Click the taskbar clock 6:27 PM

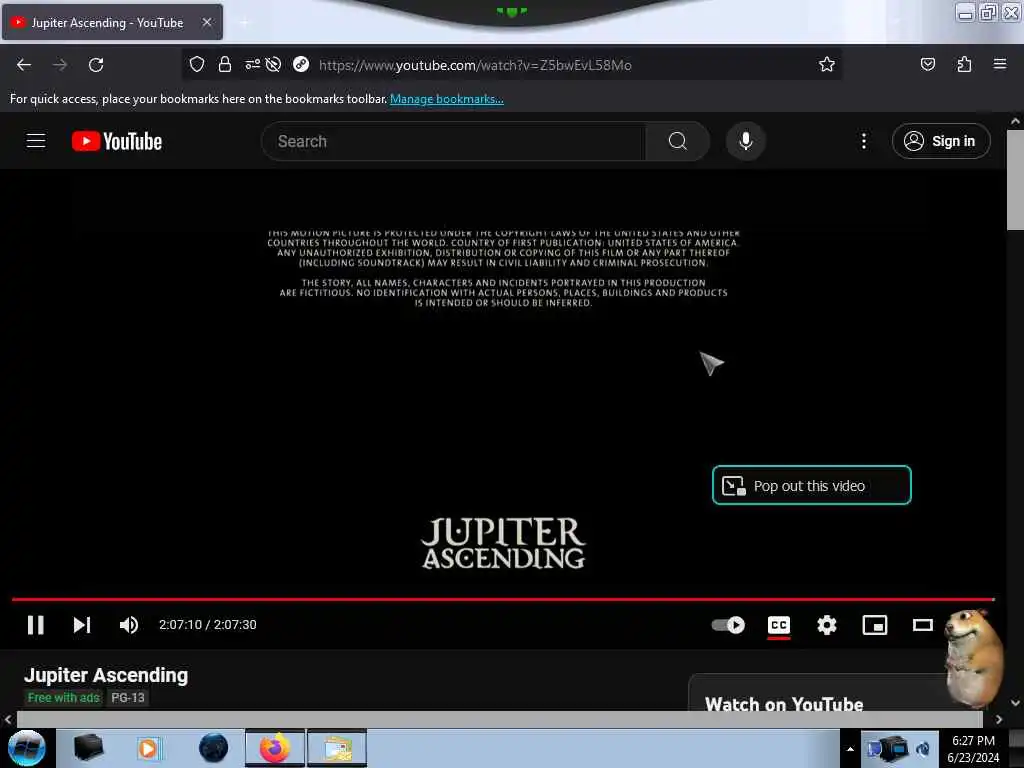(x=973, y=741)
